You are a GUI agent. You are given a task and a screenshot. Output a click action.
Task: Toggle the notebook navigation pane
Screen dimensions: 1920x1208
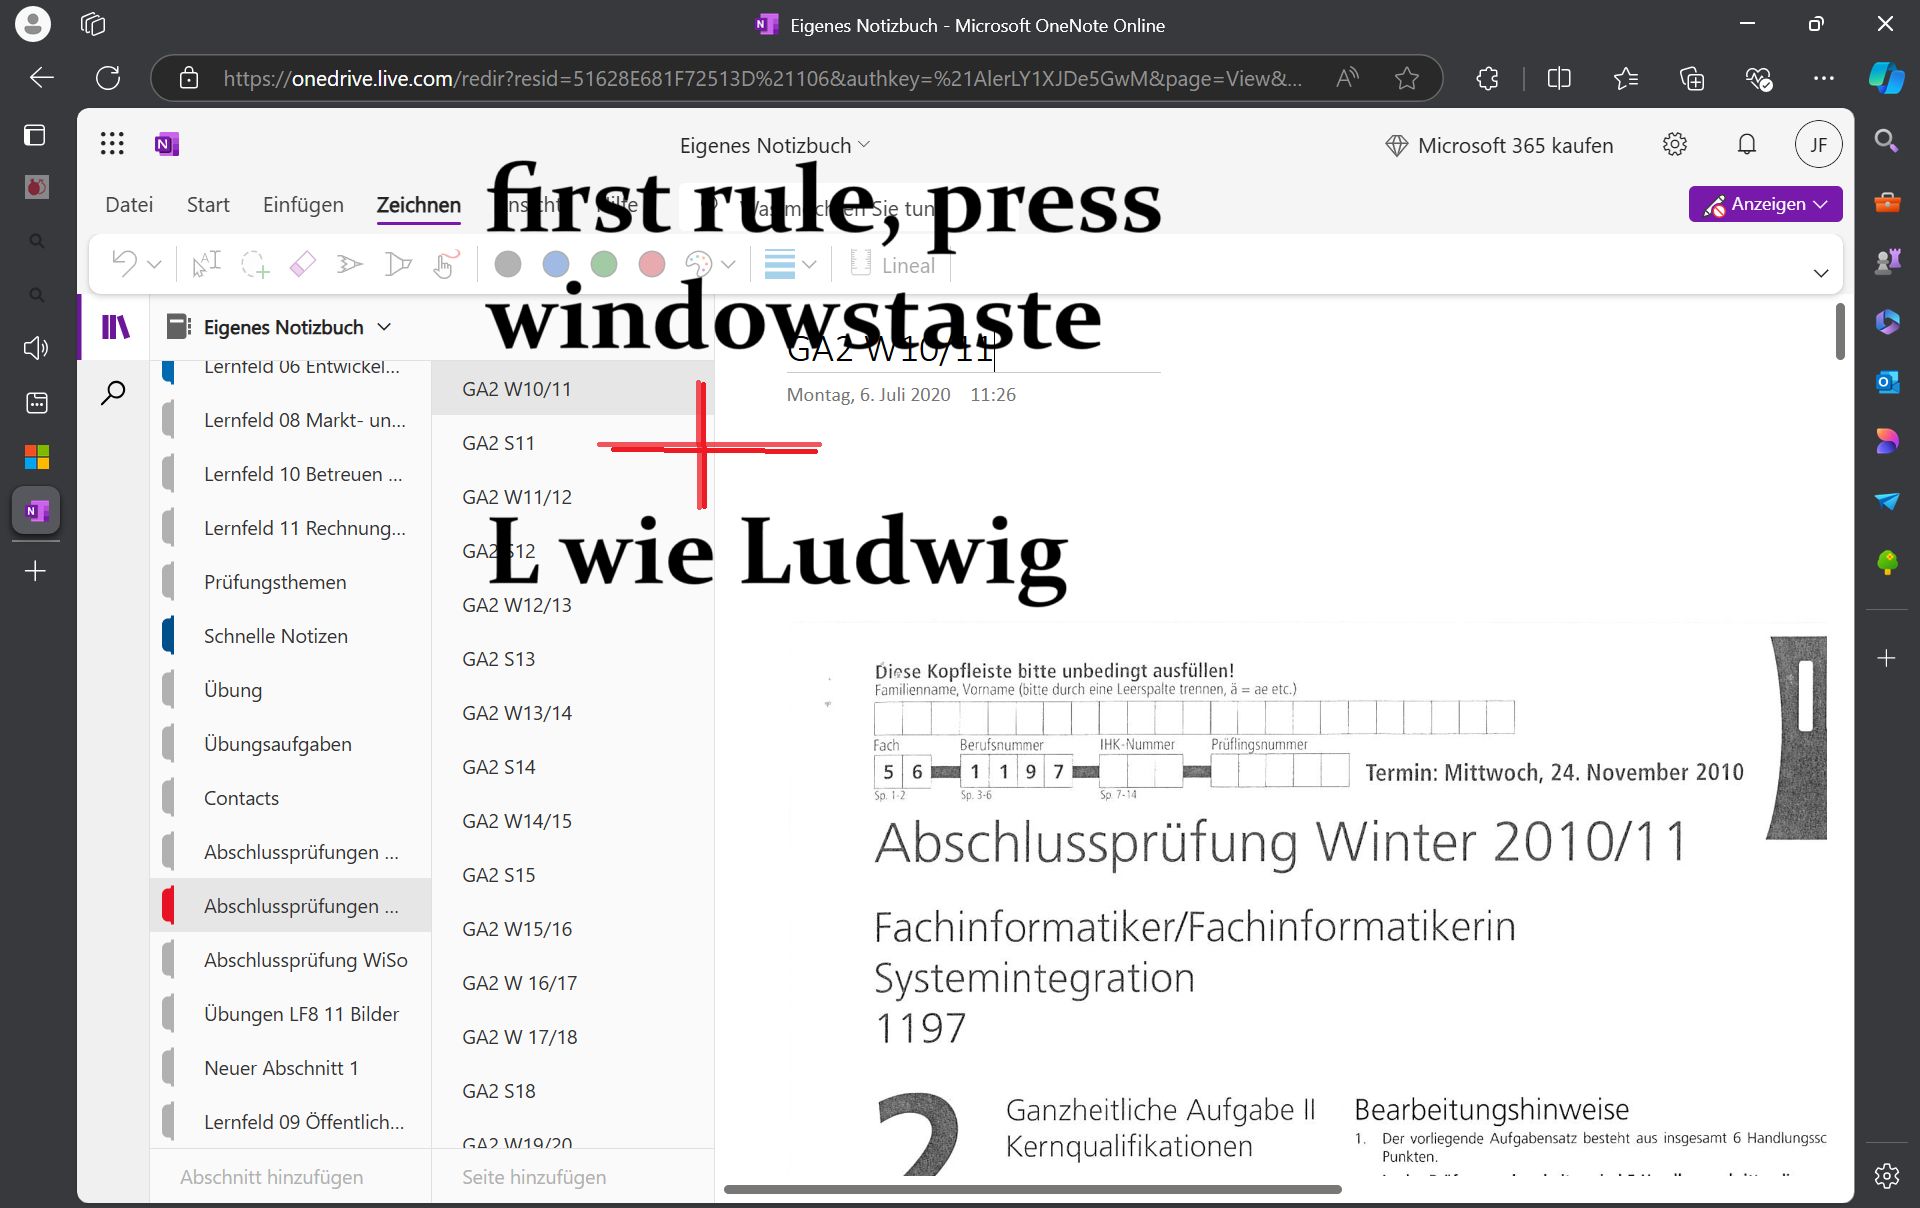click(115, 327)
